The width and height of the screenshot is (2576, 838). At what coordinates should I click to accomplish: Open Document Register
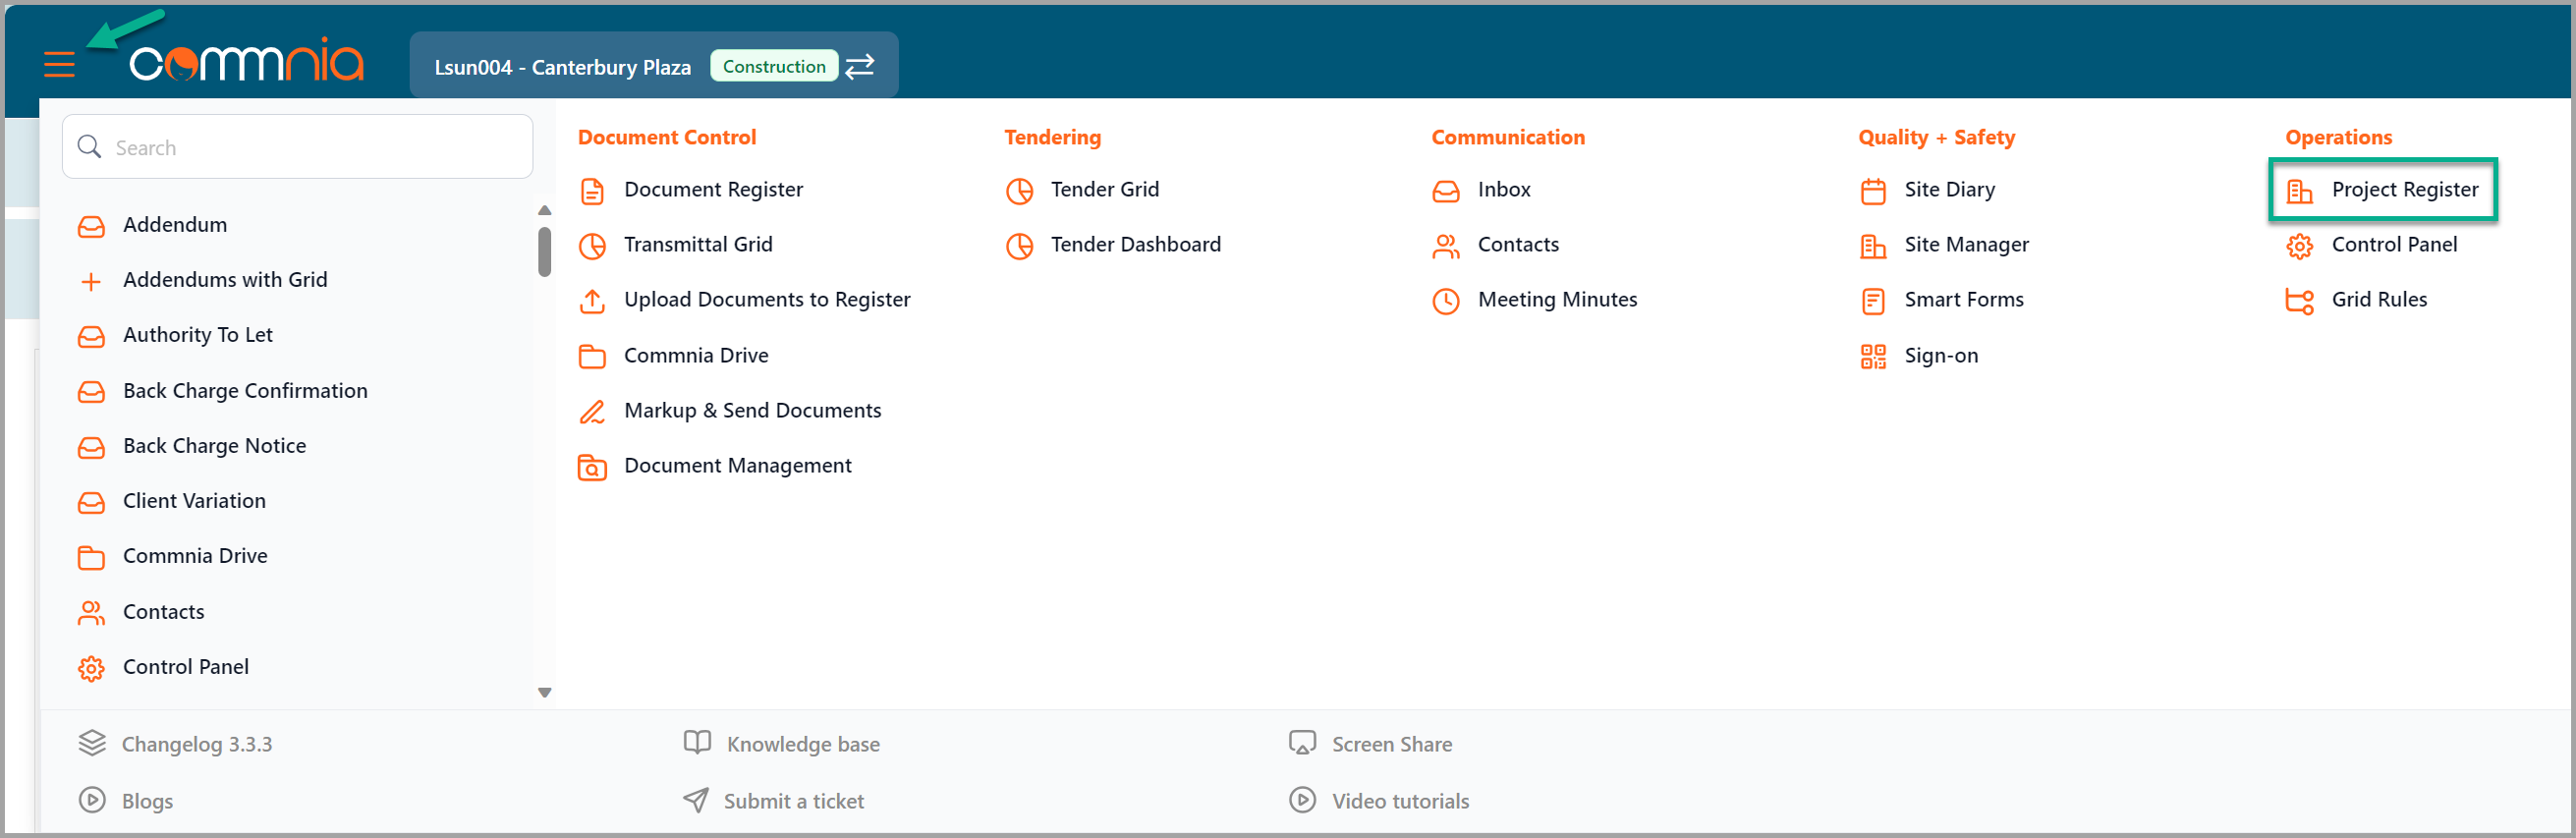[x=713, y=189]
